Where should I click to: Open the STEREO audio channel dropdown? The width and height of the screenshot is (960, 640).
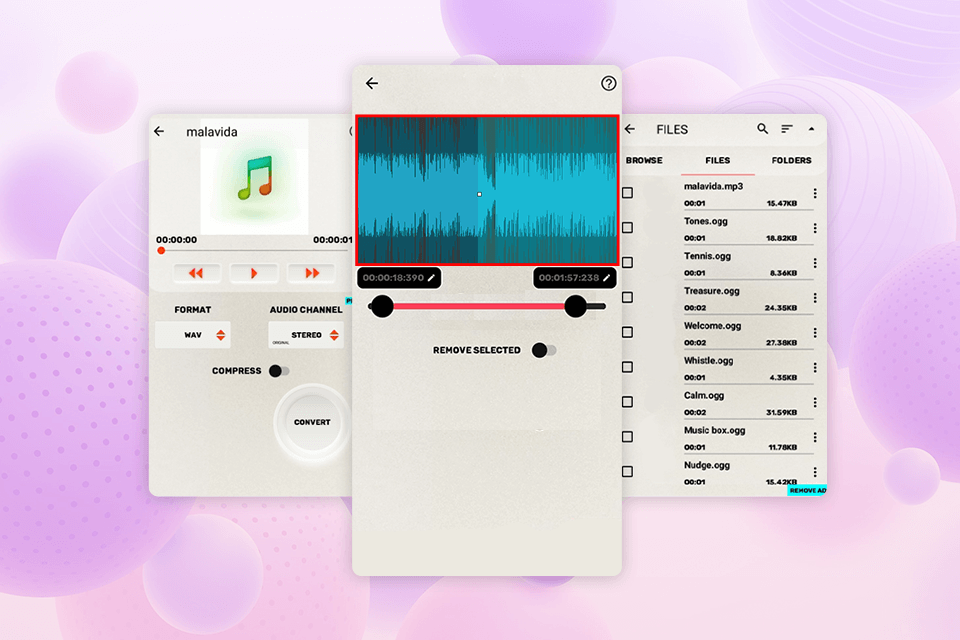click(306, 335)
